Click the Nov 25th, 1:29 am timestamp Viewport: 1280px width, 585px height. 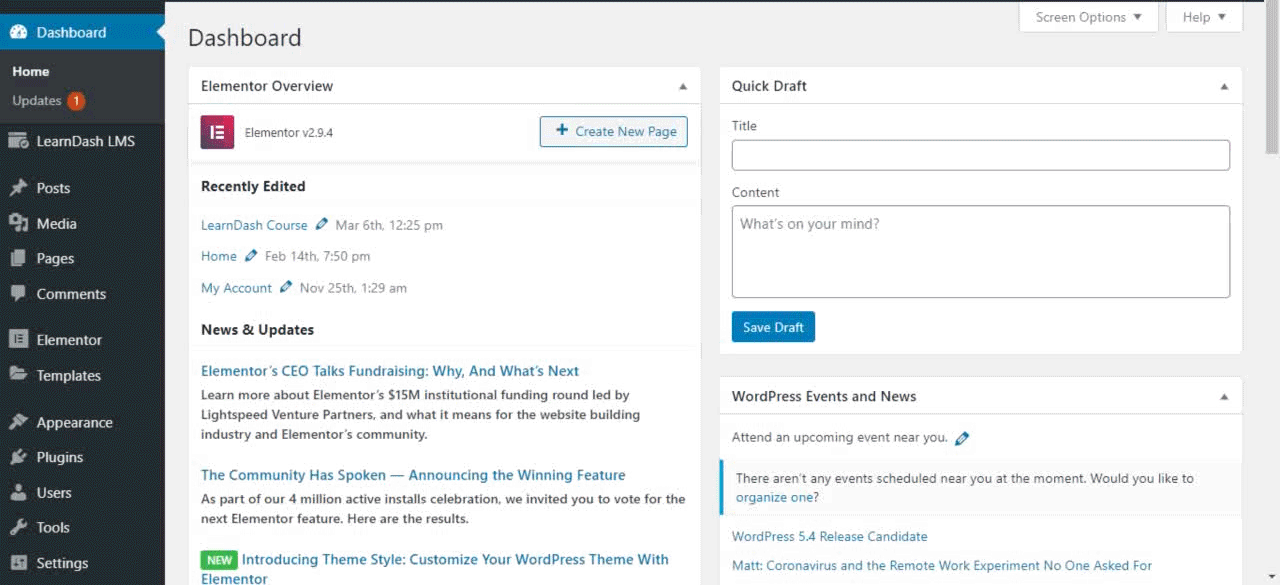pos(353,288)
